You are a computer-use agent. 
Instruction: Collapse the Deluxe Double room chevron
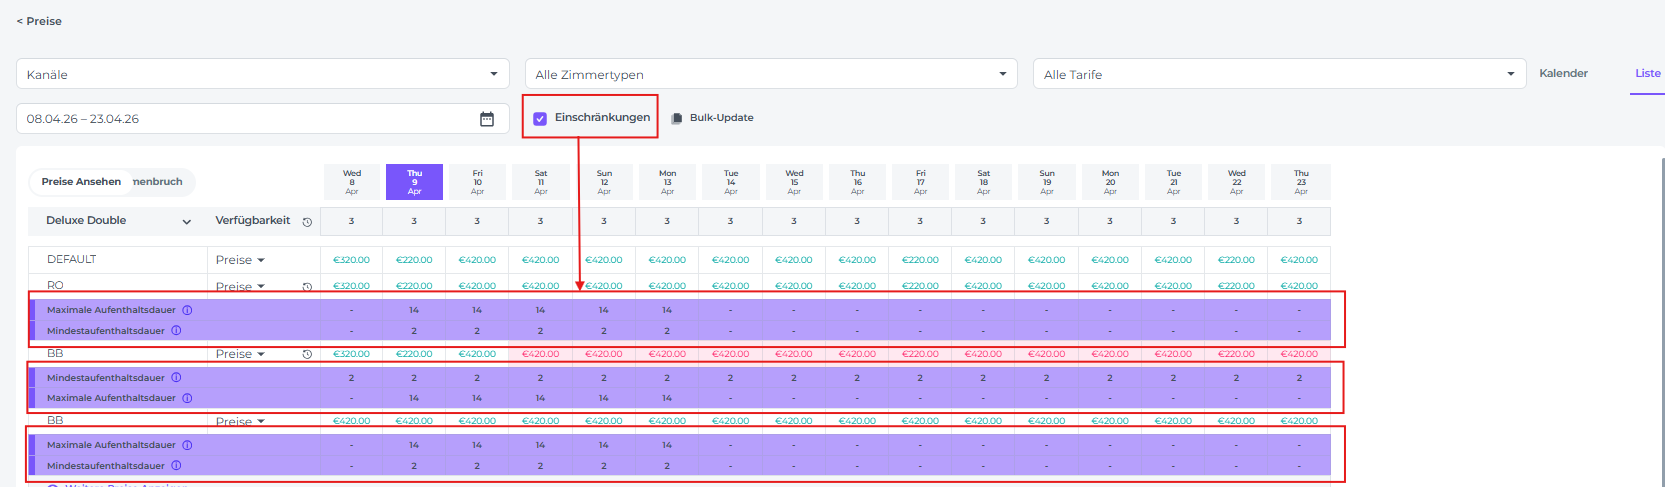tap(186, 222)
